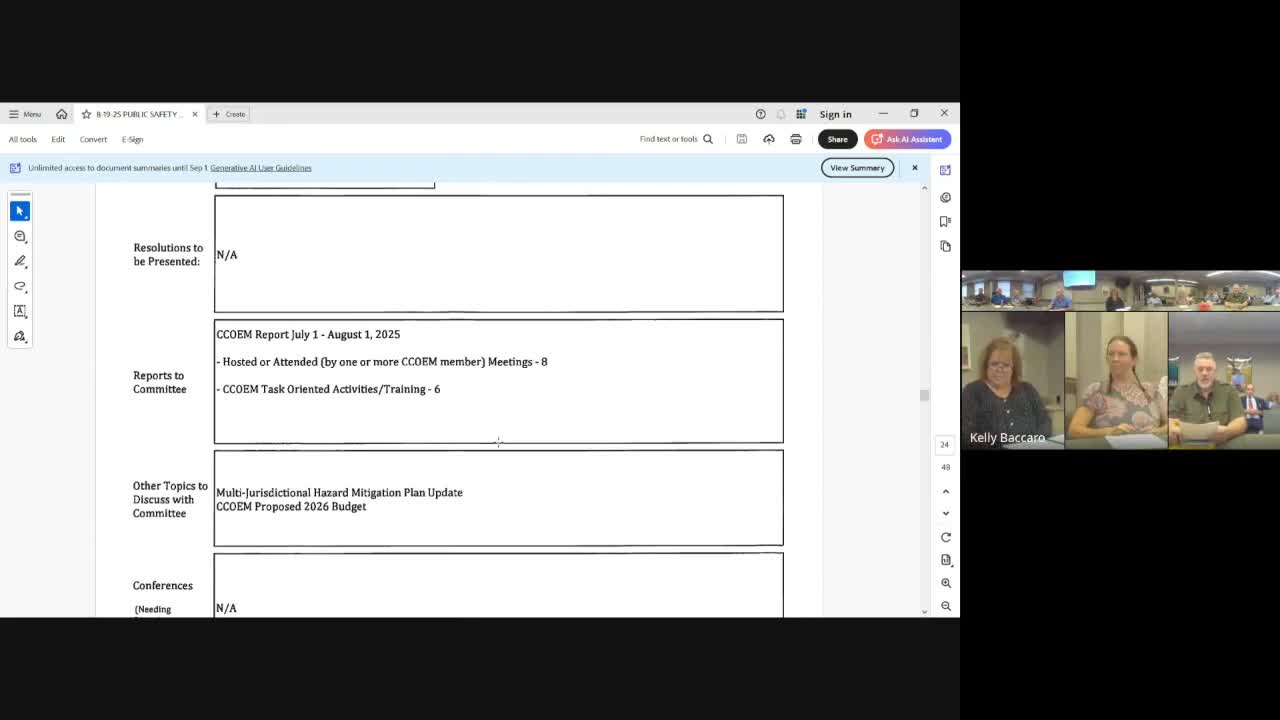Click the scrollbar down arrow
The width and height of the screenshot is (1280, 720).
pyautogui.click(x=924, y=611)
